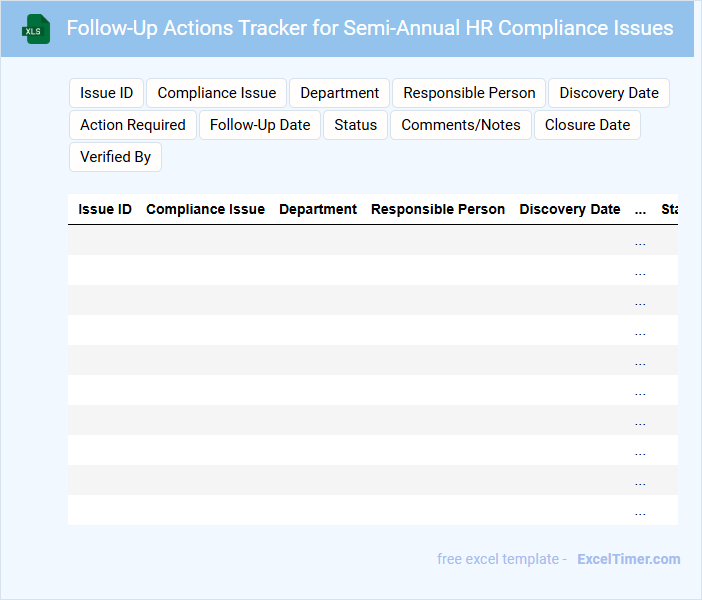Click the Issue ID column header
The height and width of the screenshot is (600, 702).
(105, 210)
